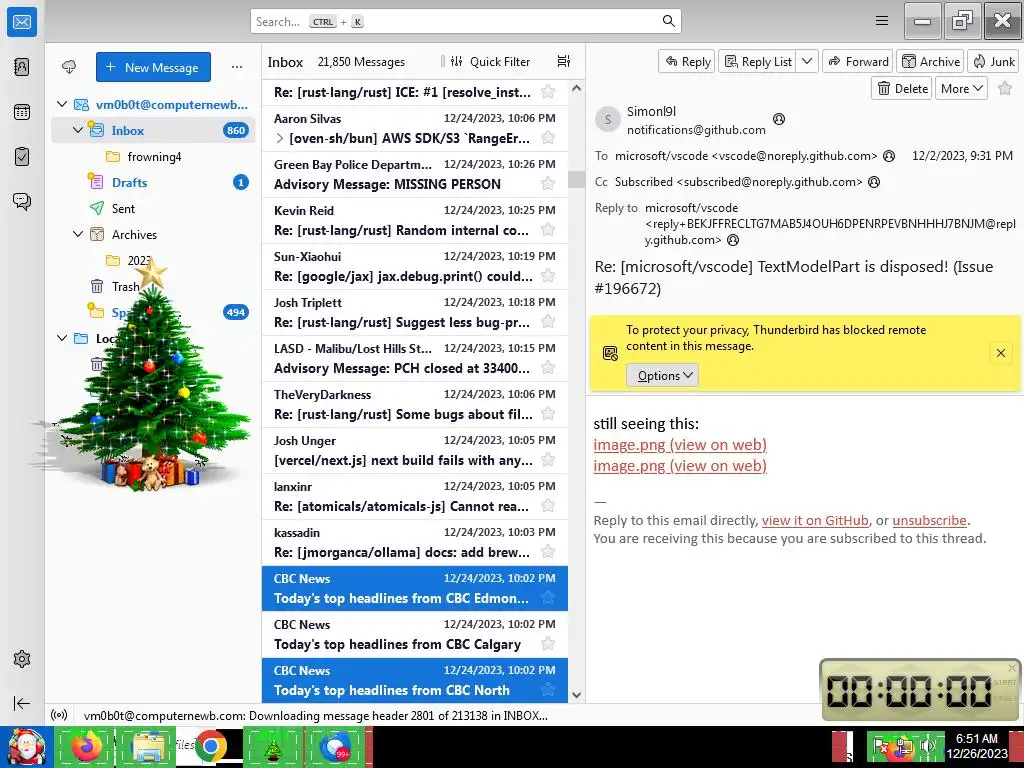This screenshot has height=768, width=1024.
Task: Click the New Message button
Action: 153,67
